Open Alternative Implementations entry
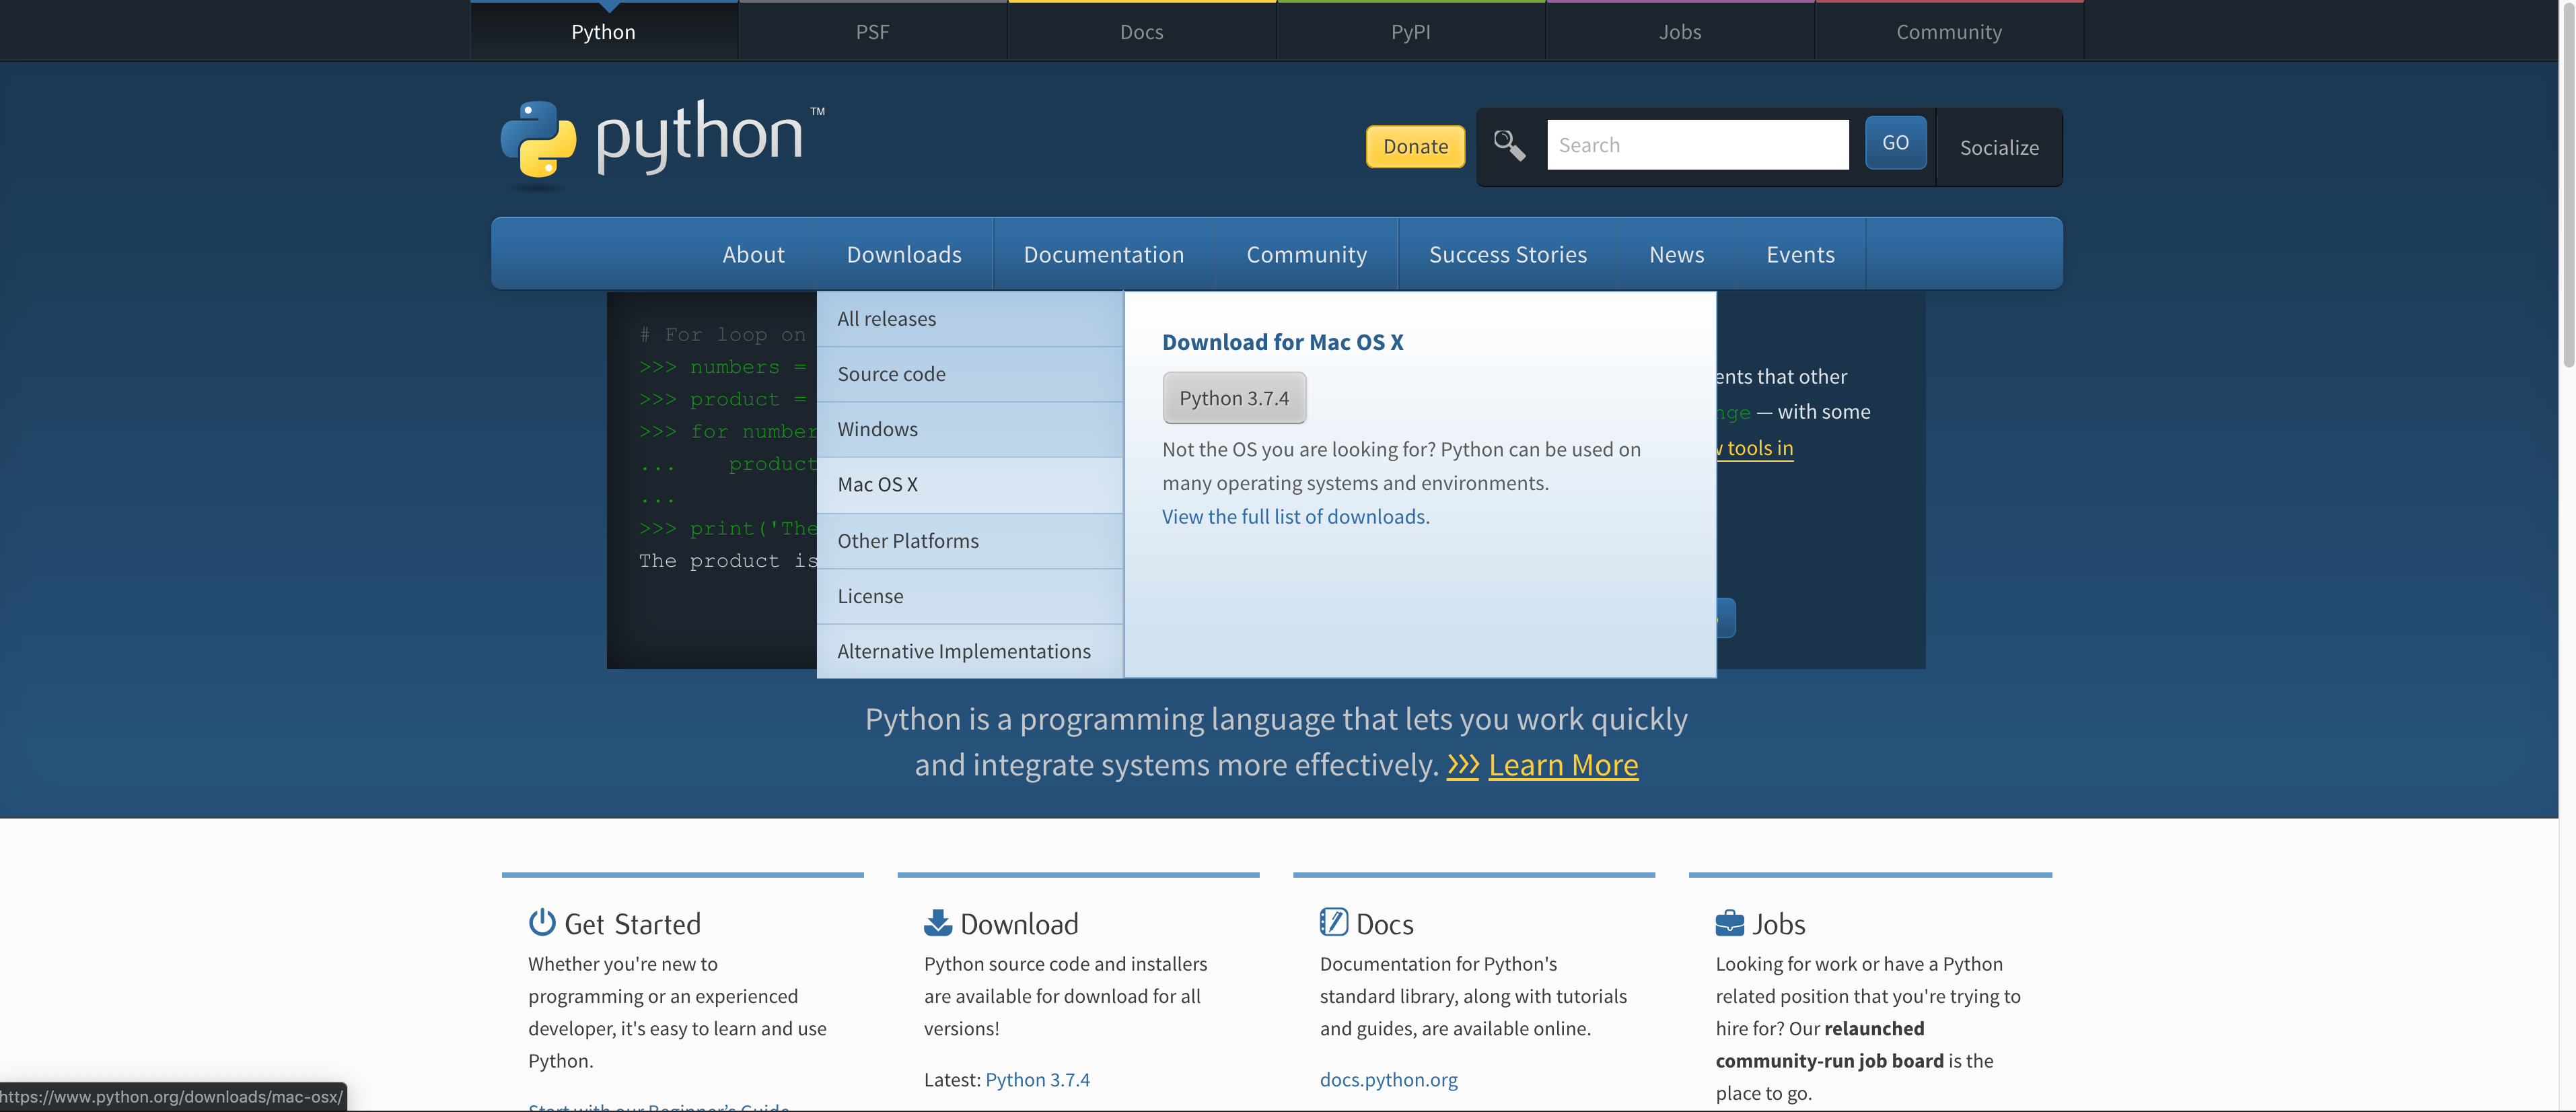 coord(963,650)
